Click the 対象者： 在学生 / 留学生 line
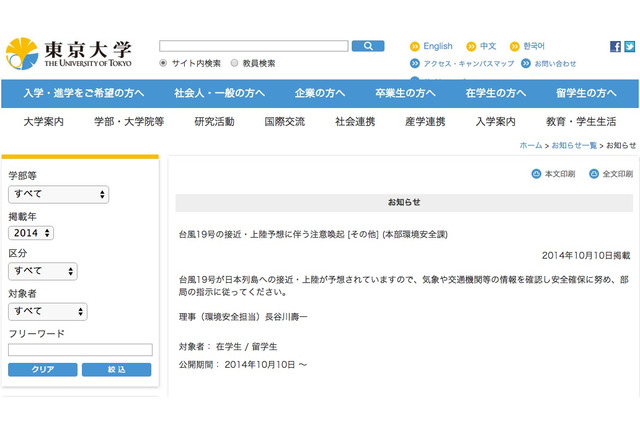The image size is (640, 426). point(228,347)
